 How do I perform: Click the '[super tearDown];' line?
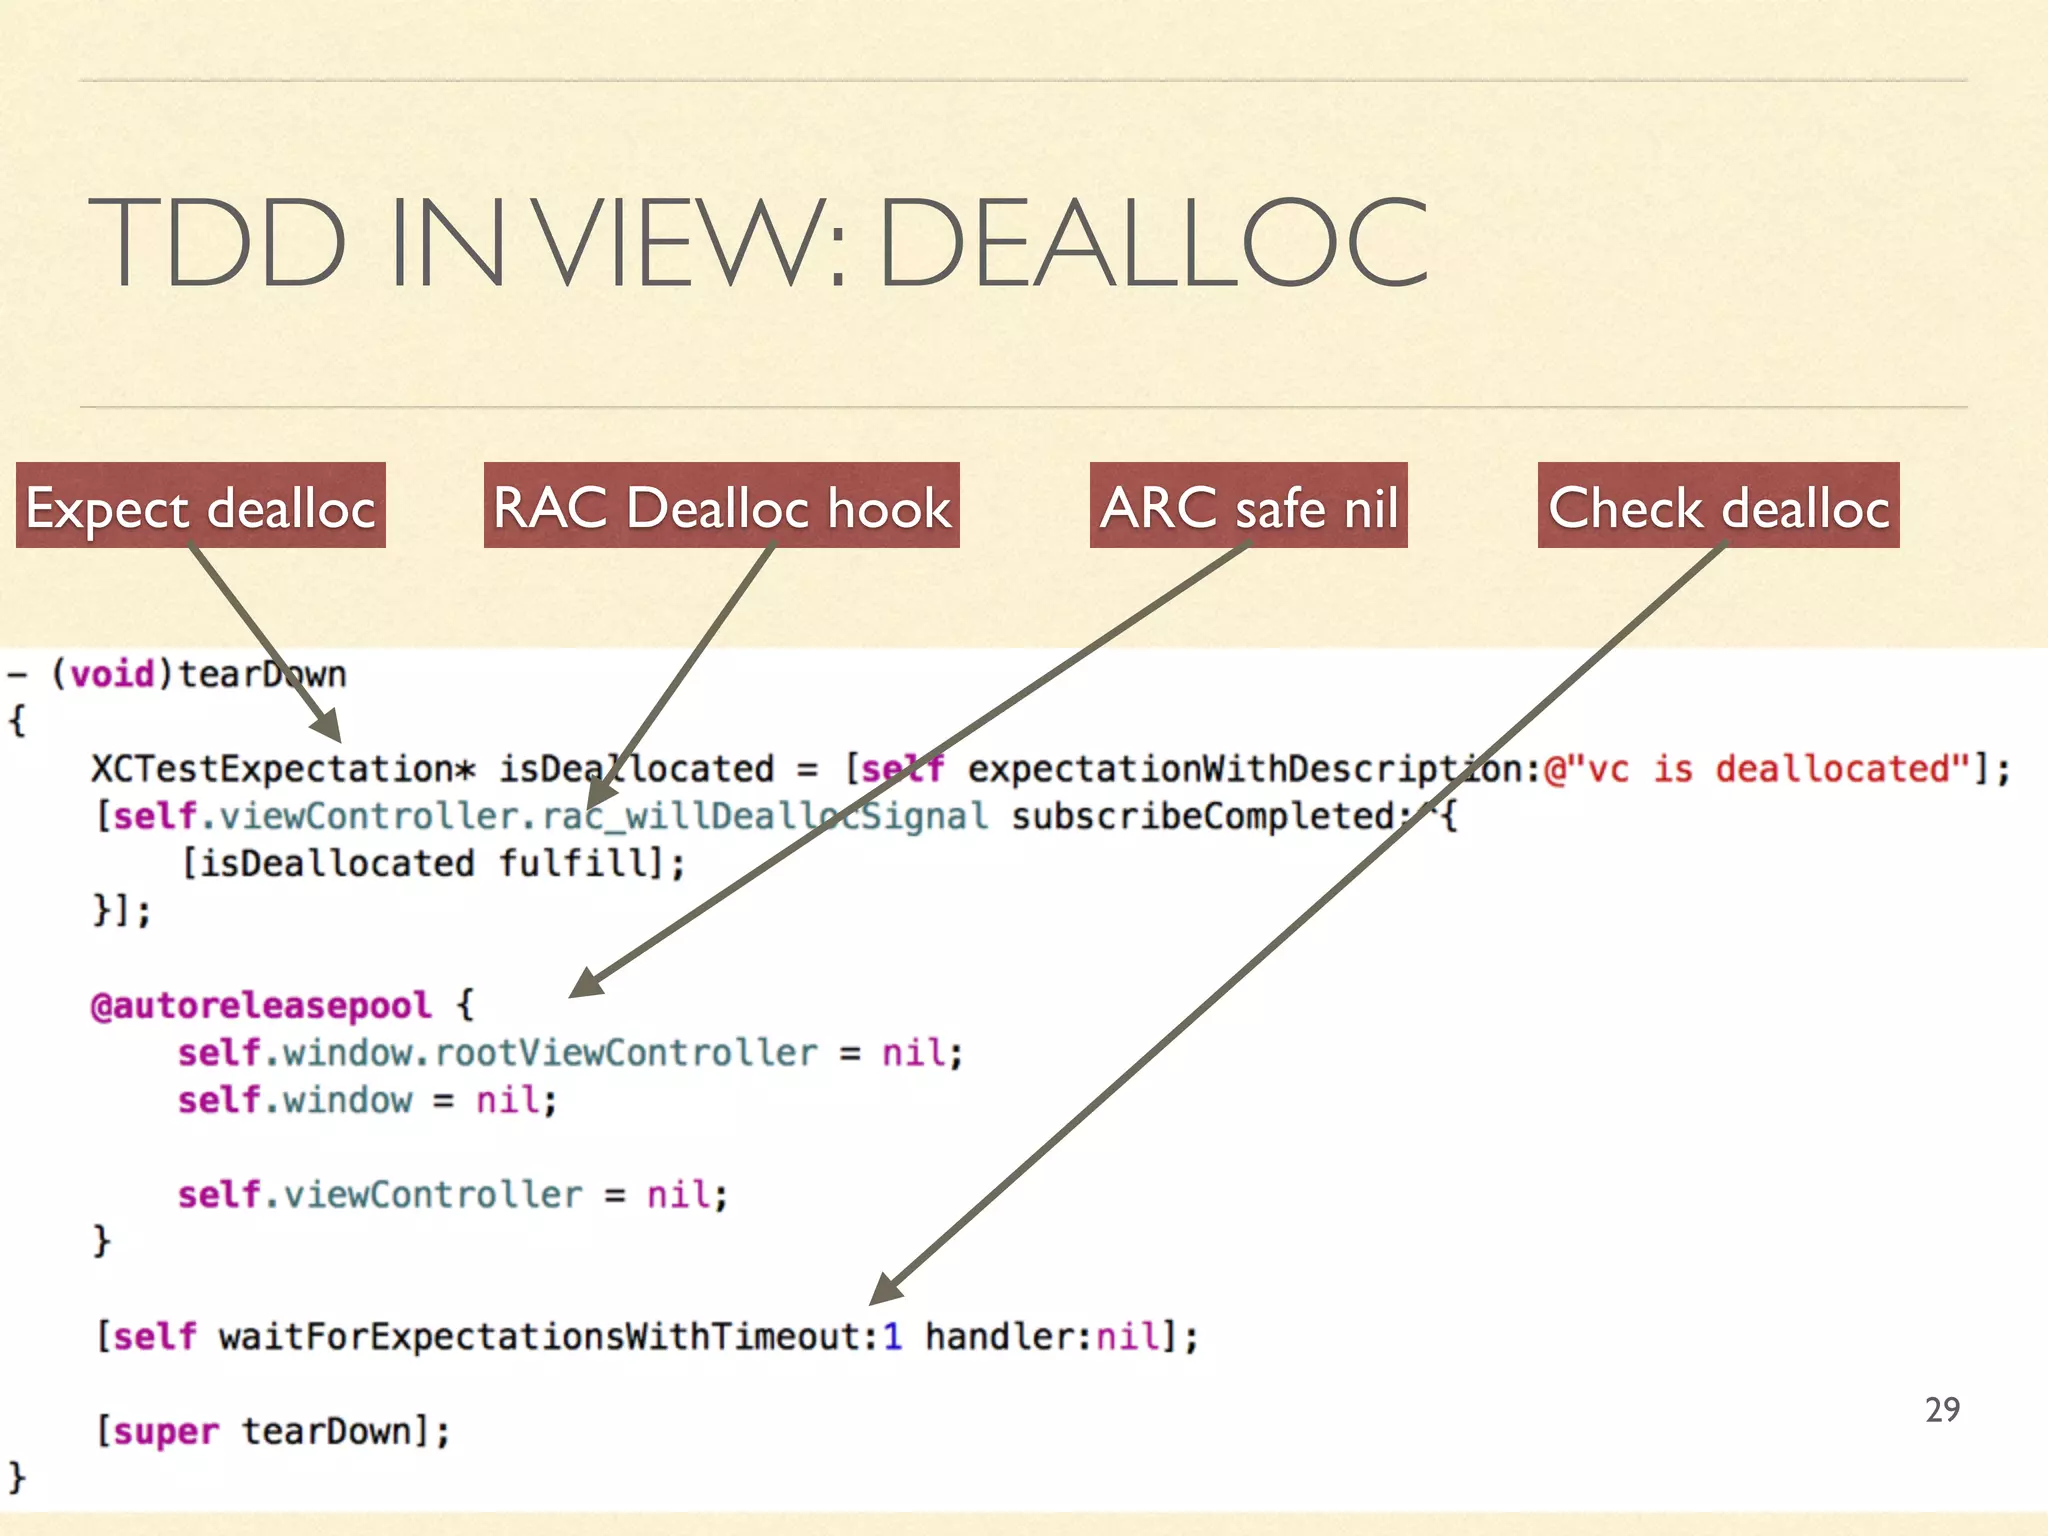coord(272,1431)
